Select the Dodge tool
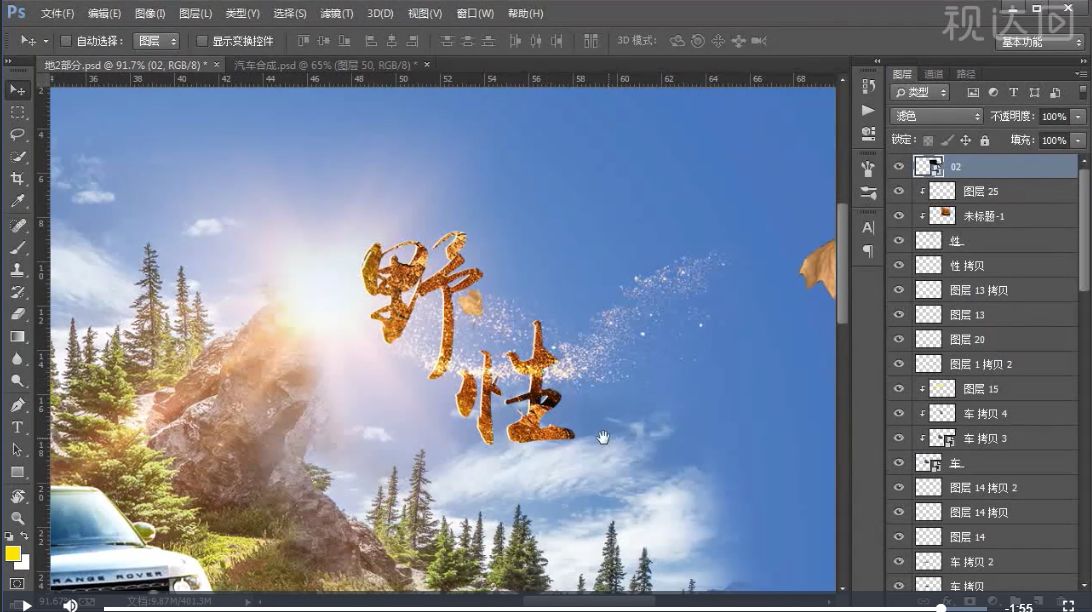Image resolution: width=1092 pixels, height=612 pixels. [x=17, y=381]
